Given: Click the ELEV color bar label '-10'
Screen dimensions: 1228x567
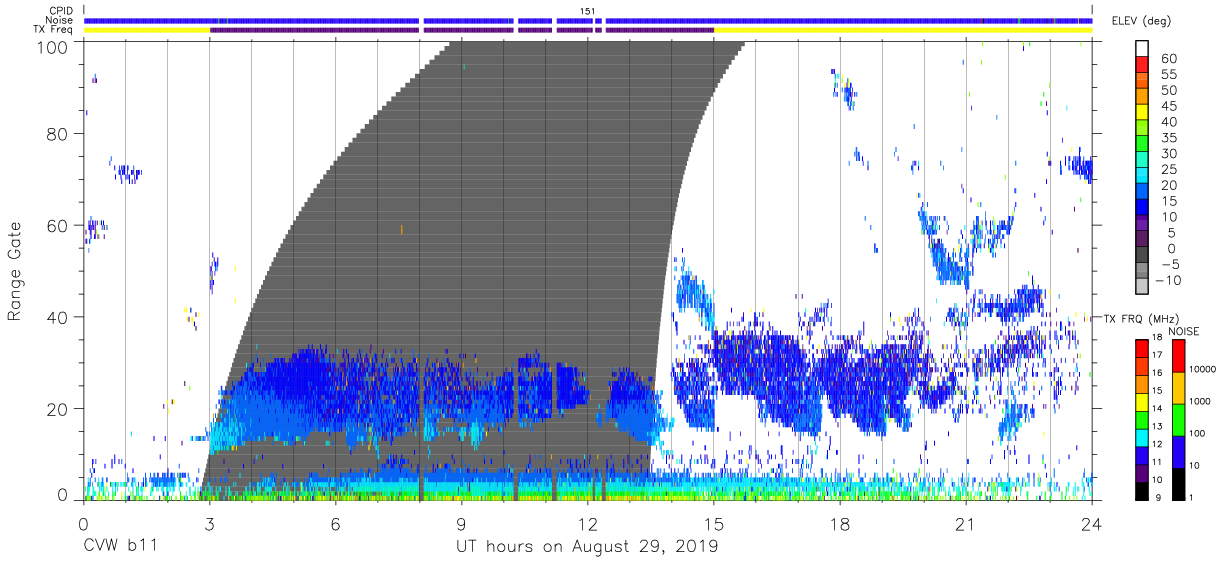Looking at the screenshot, I should [1169, 280].
